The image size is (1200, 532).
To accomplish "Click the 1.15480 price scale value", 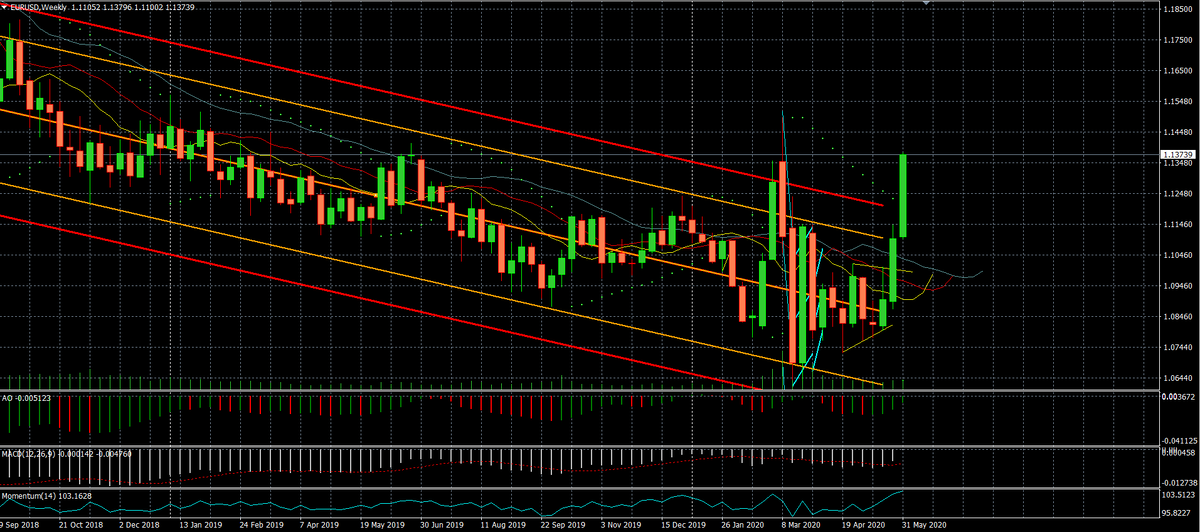I will [1178, 101].
